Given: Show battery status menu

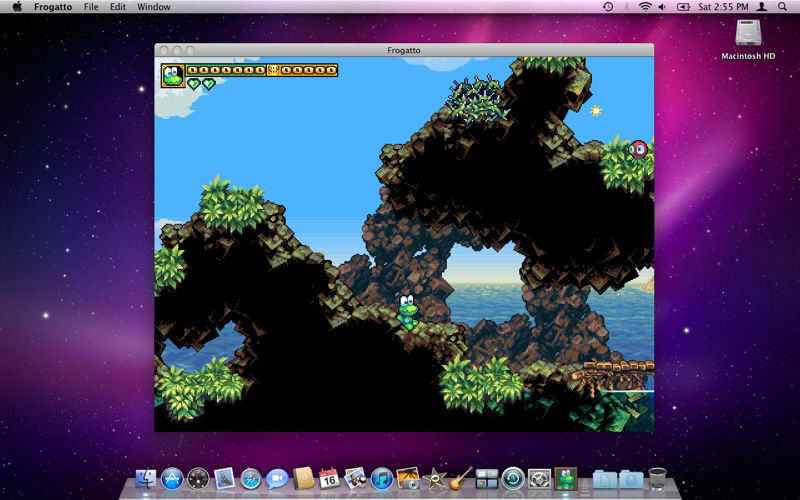Looking at the screenshot, I should (x=683, y=7).
